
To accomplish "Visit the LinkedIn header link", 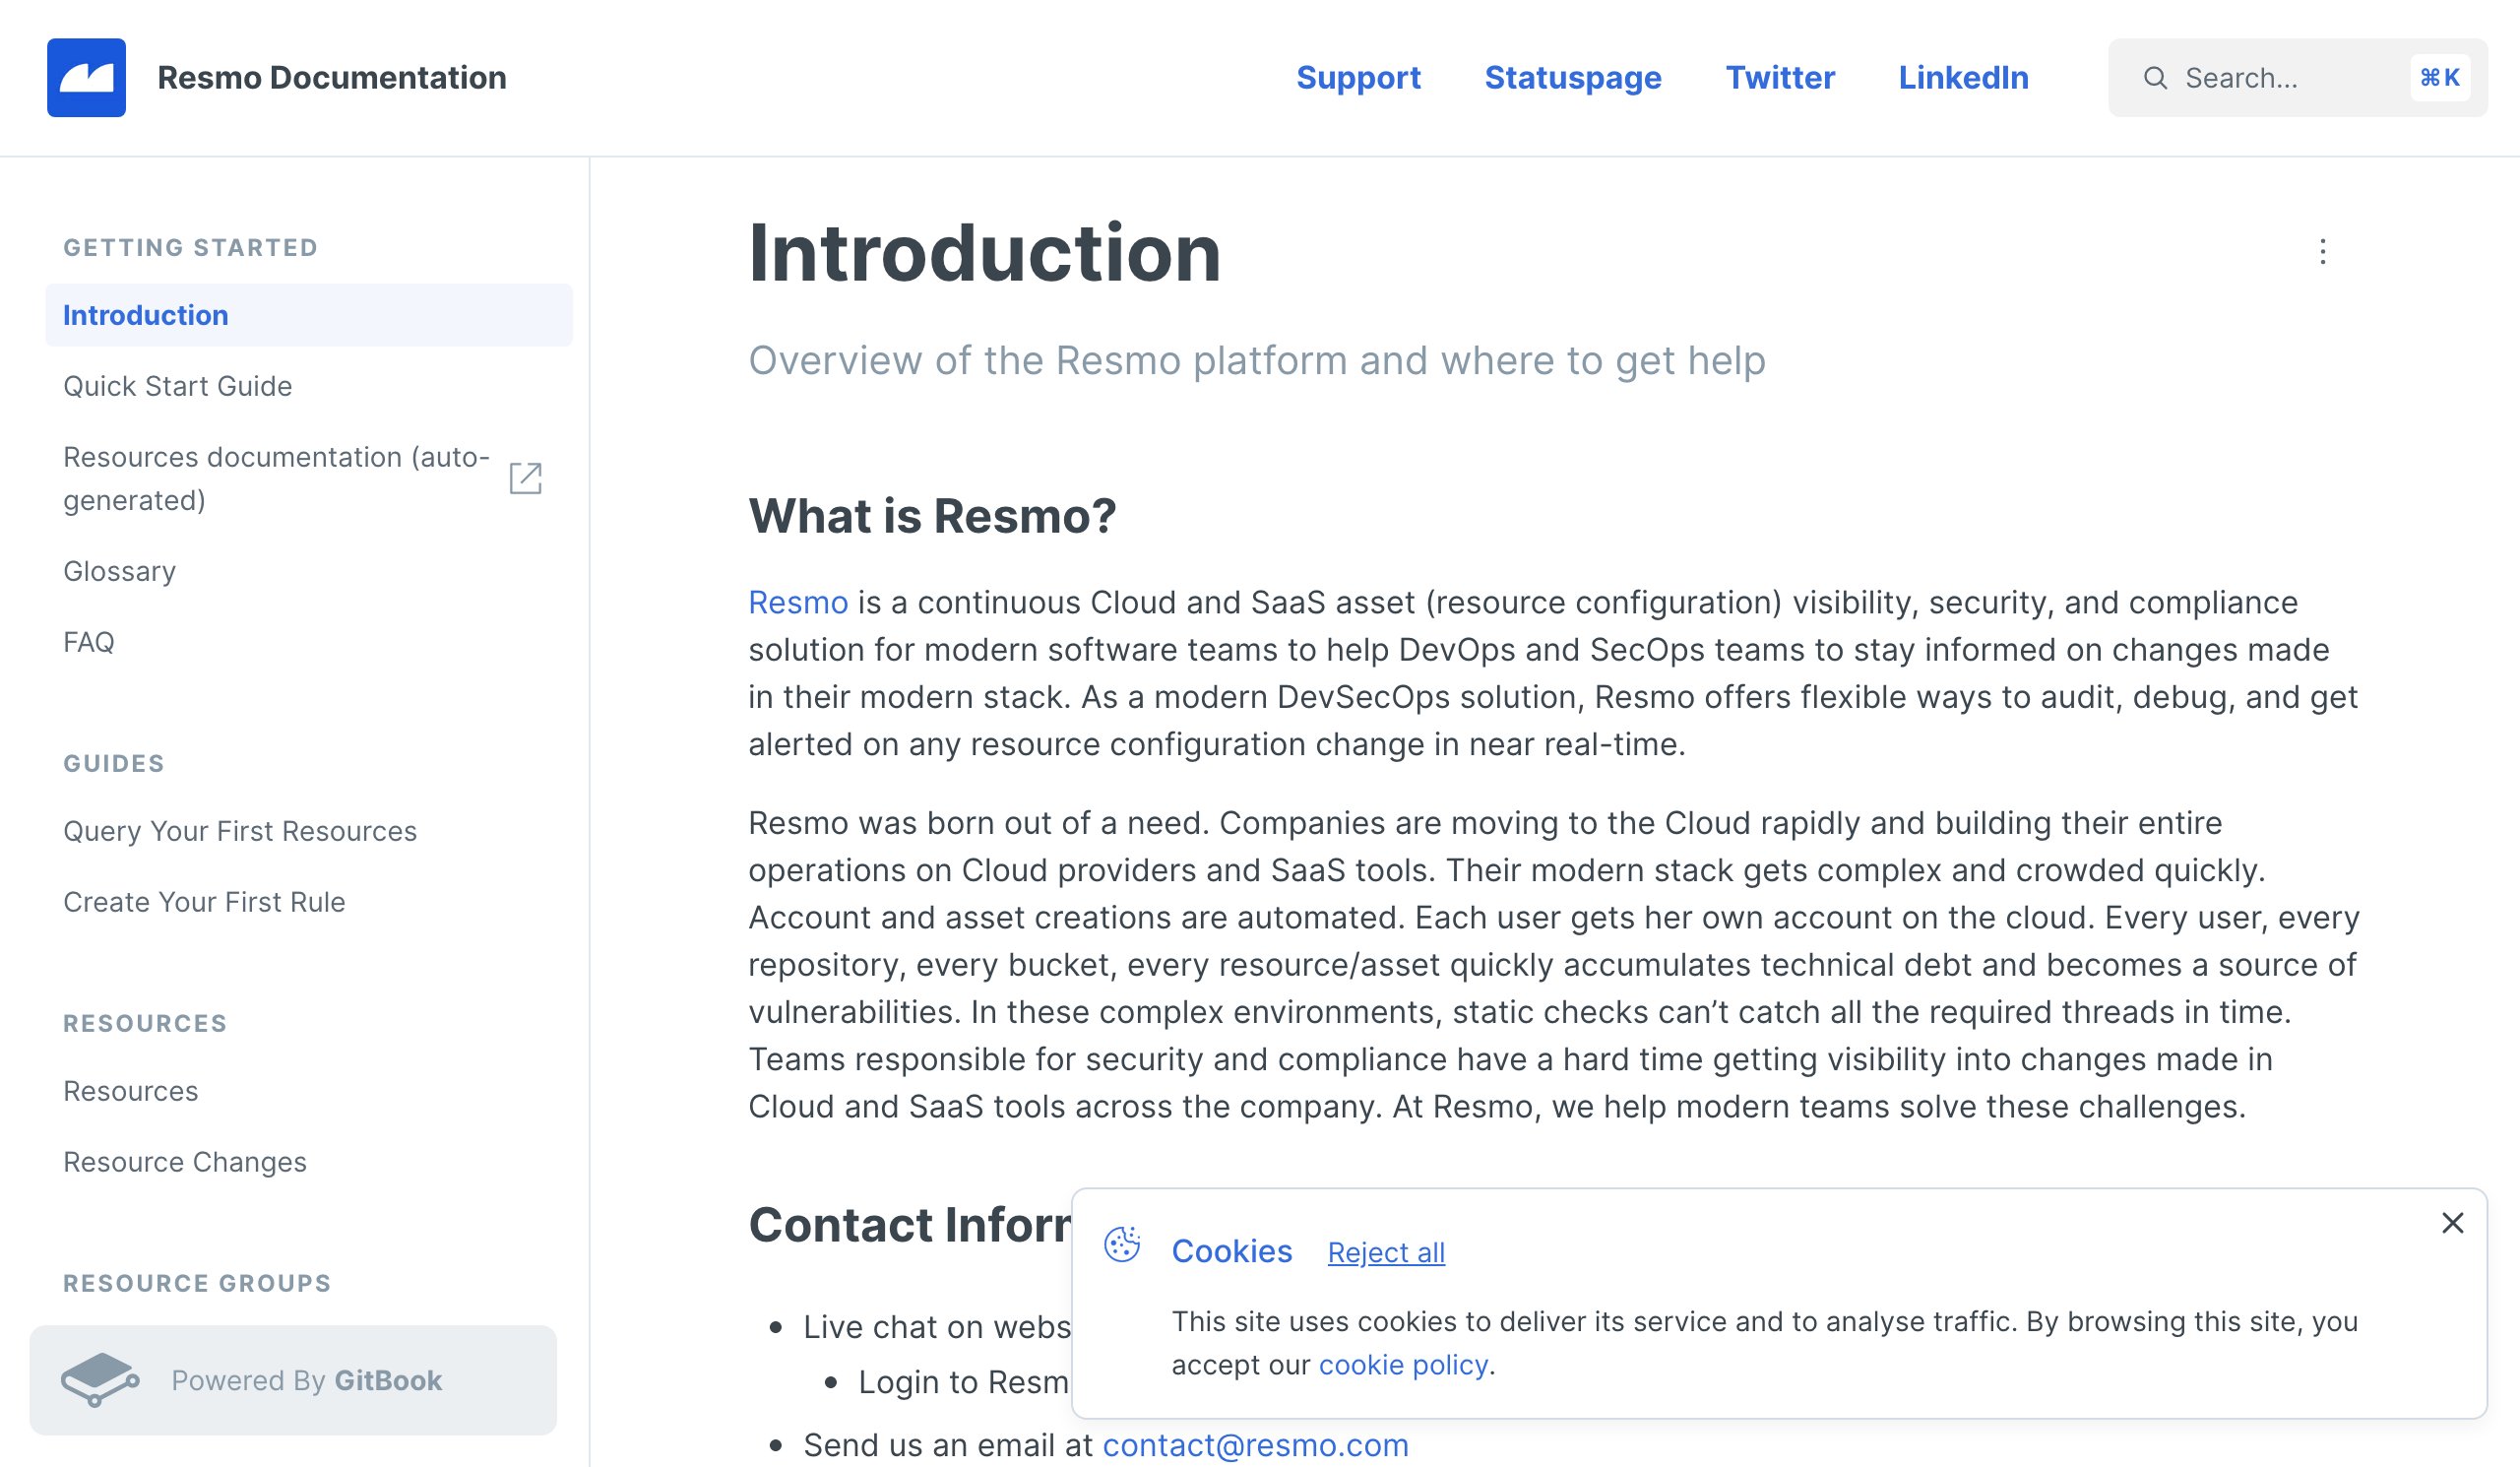I will tap(1963, 78).
